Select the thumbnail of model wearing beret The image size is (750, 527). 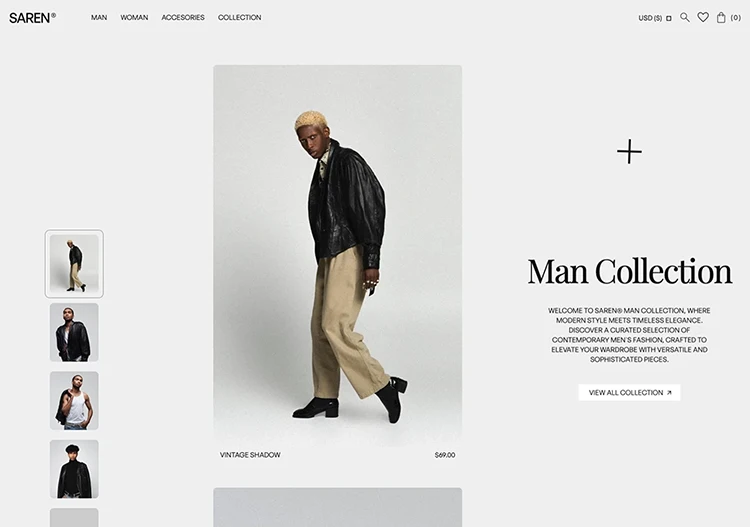(x=74, y=469)
